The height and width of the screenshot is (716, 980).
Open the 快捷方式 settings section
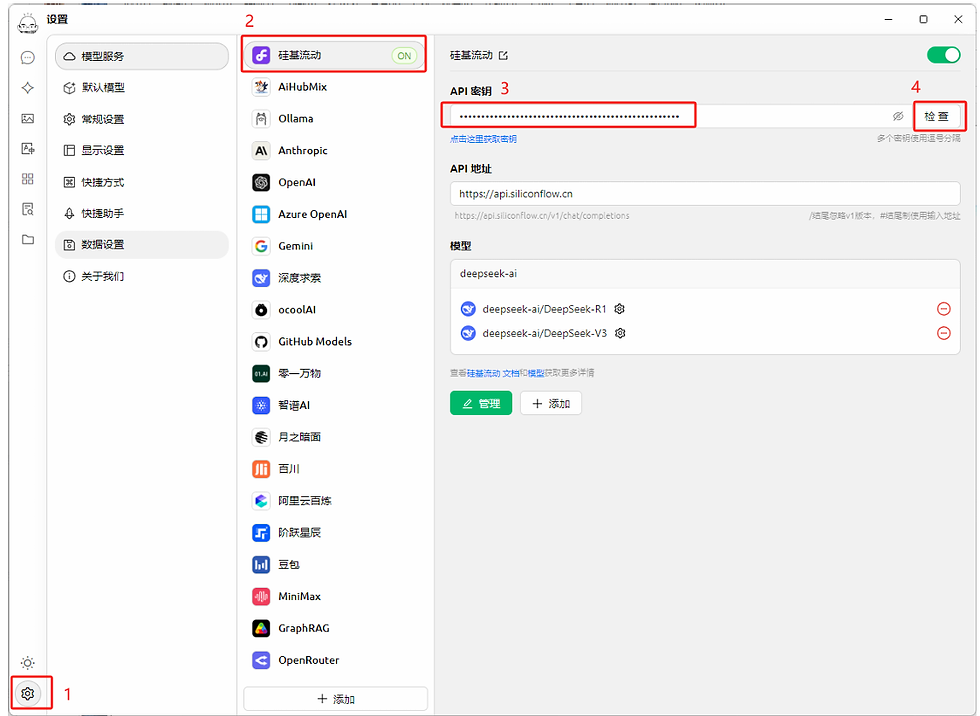142,182
